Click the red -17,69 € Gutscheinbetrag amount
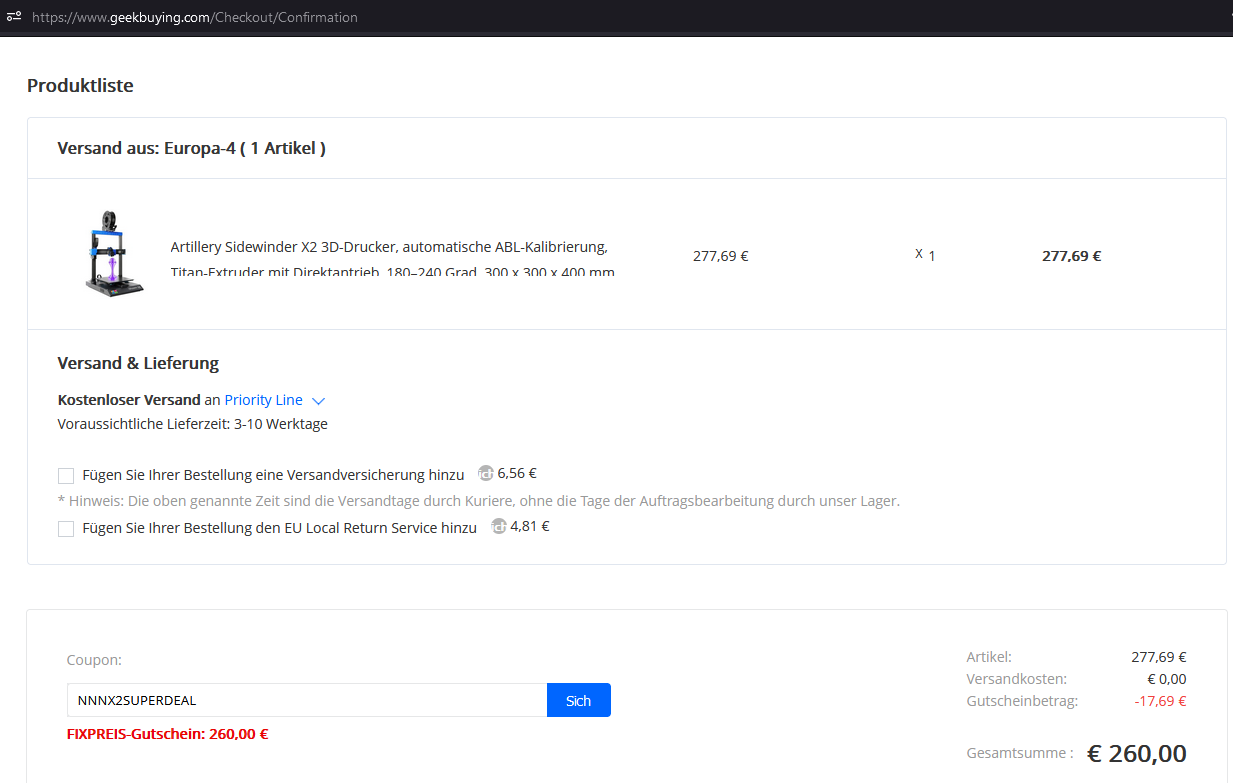Image resolution: width=1233 pixels, height=783 pixels. click(1160, 701)
